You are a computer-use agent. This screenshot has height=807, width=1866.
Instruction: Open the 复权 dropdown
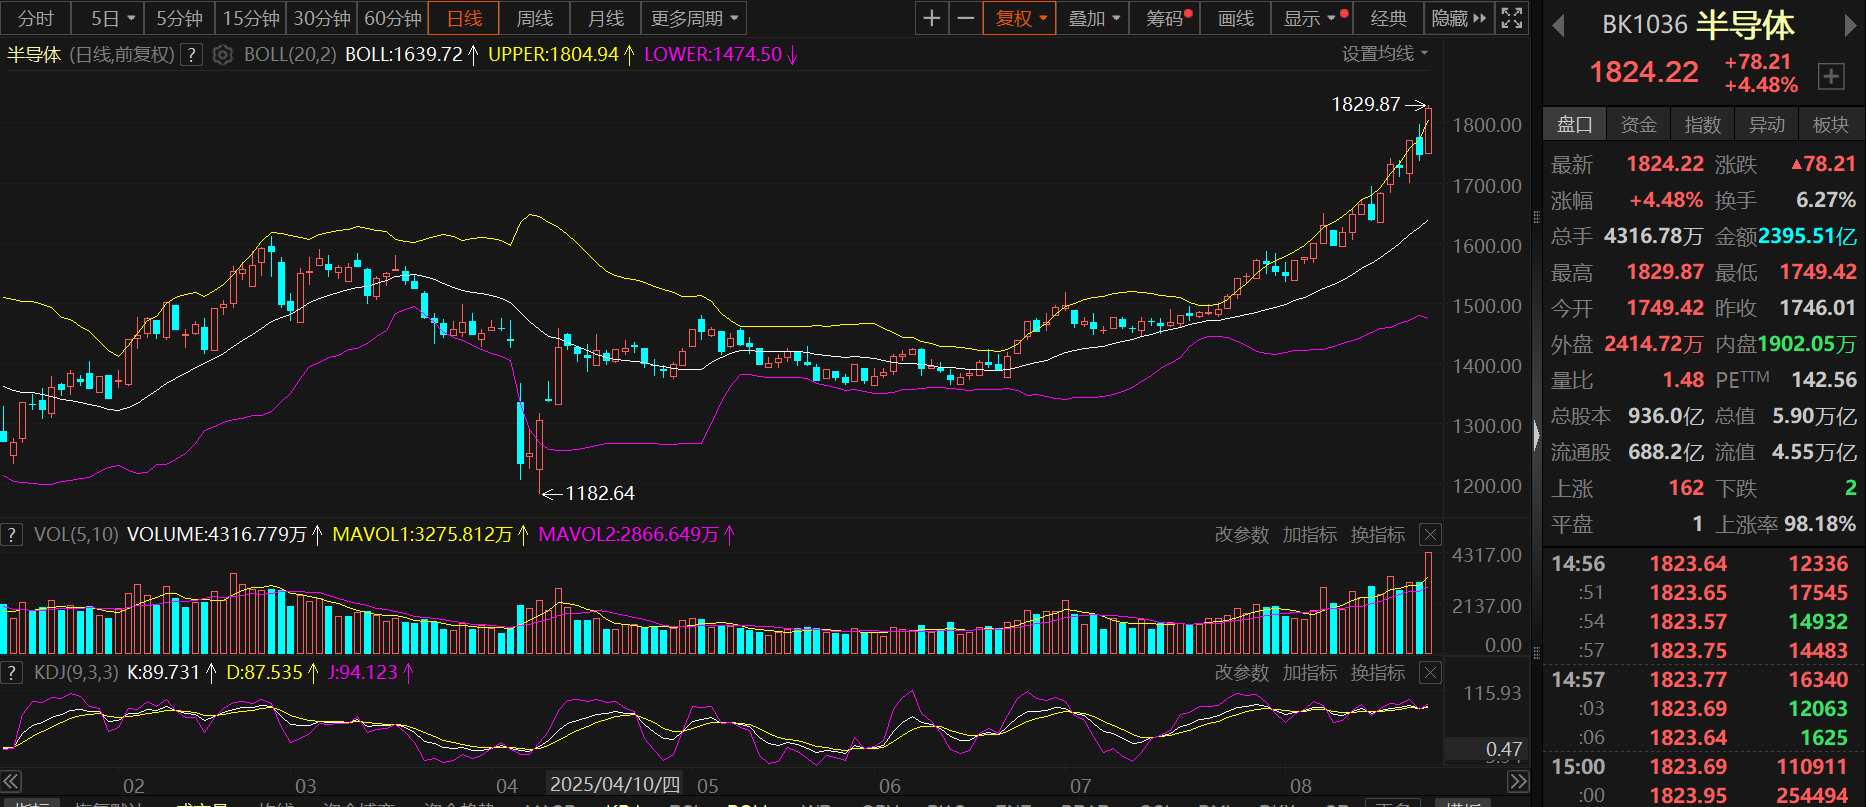(x=1020, y=18)
